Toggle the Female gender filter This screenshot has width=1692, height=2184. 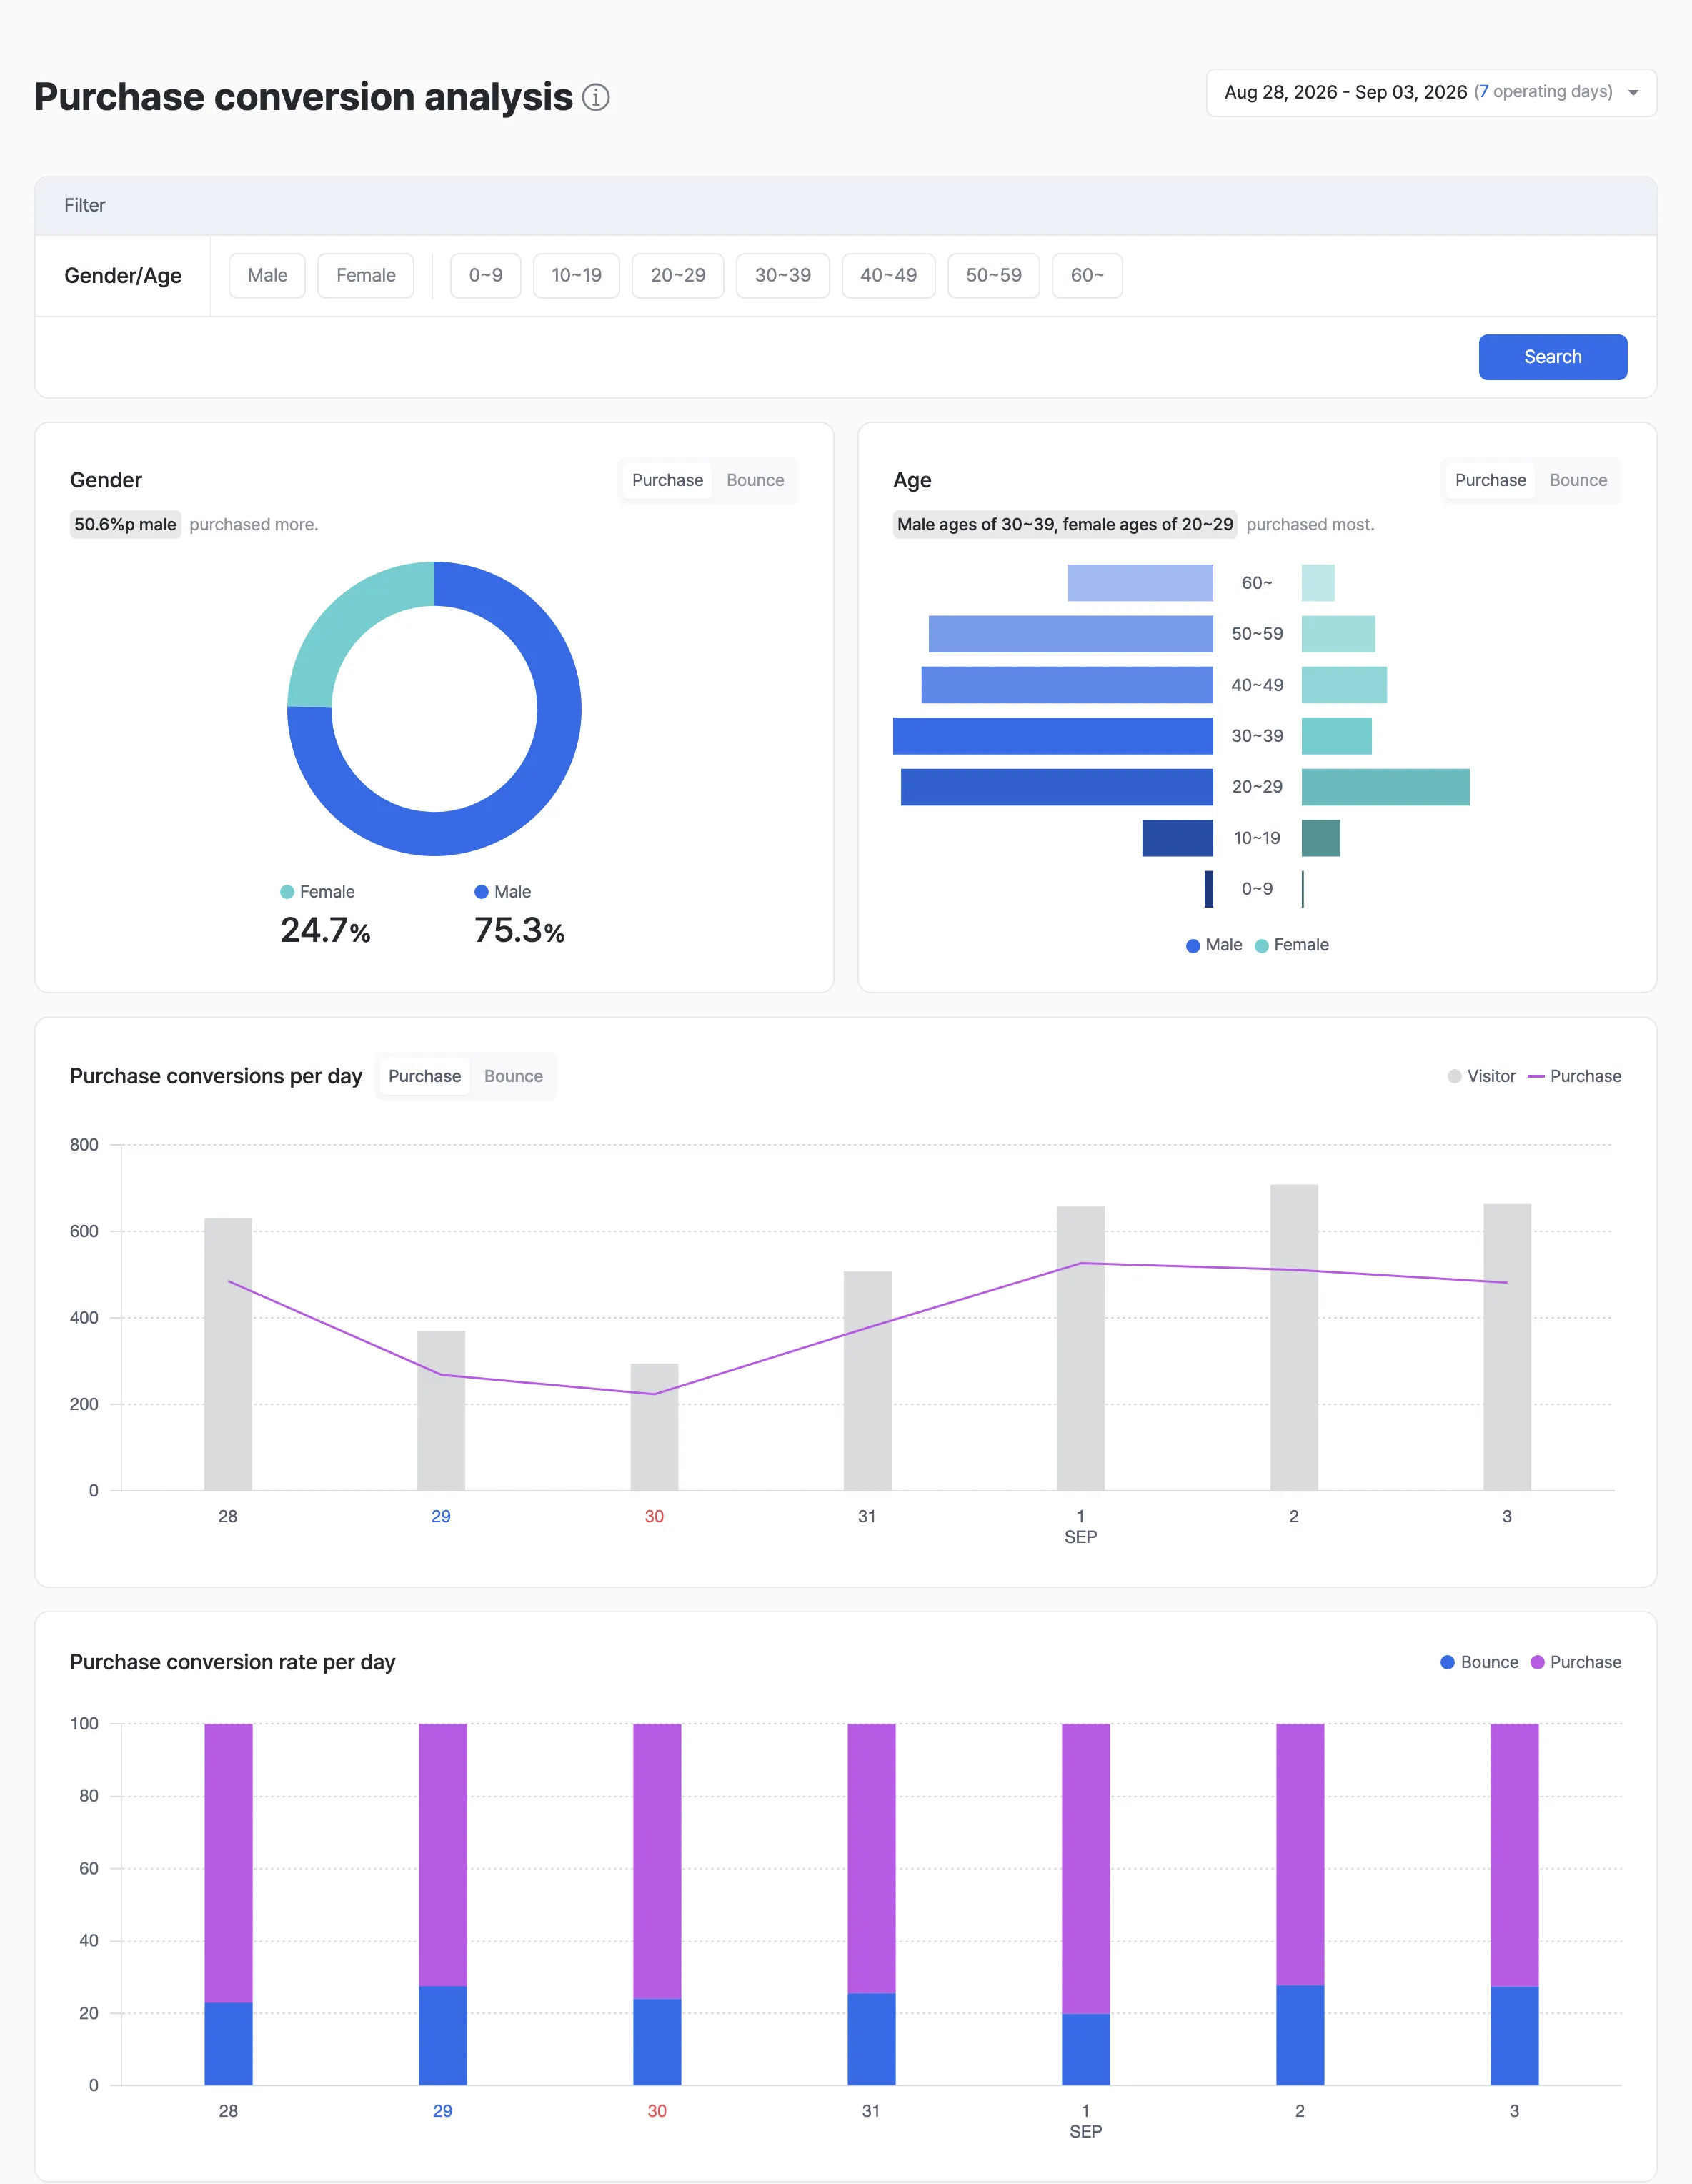(366, 275)
